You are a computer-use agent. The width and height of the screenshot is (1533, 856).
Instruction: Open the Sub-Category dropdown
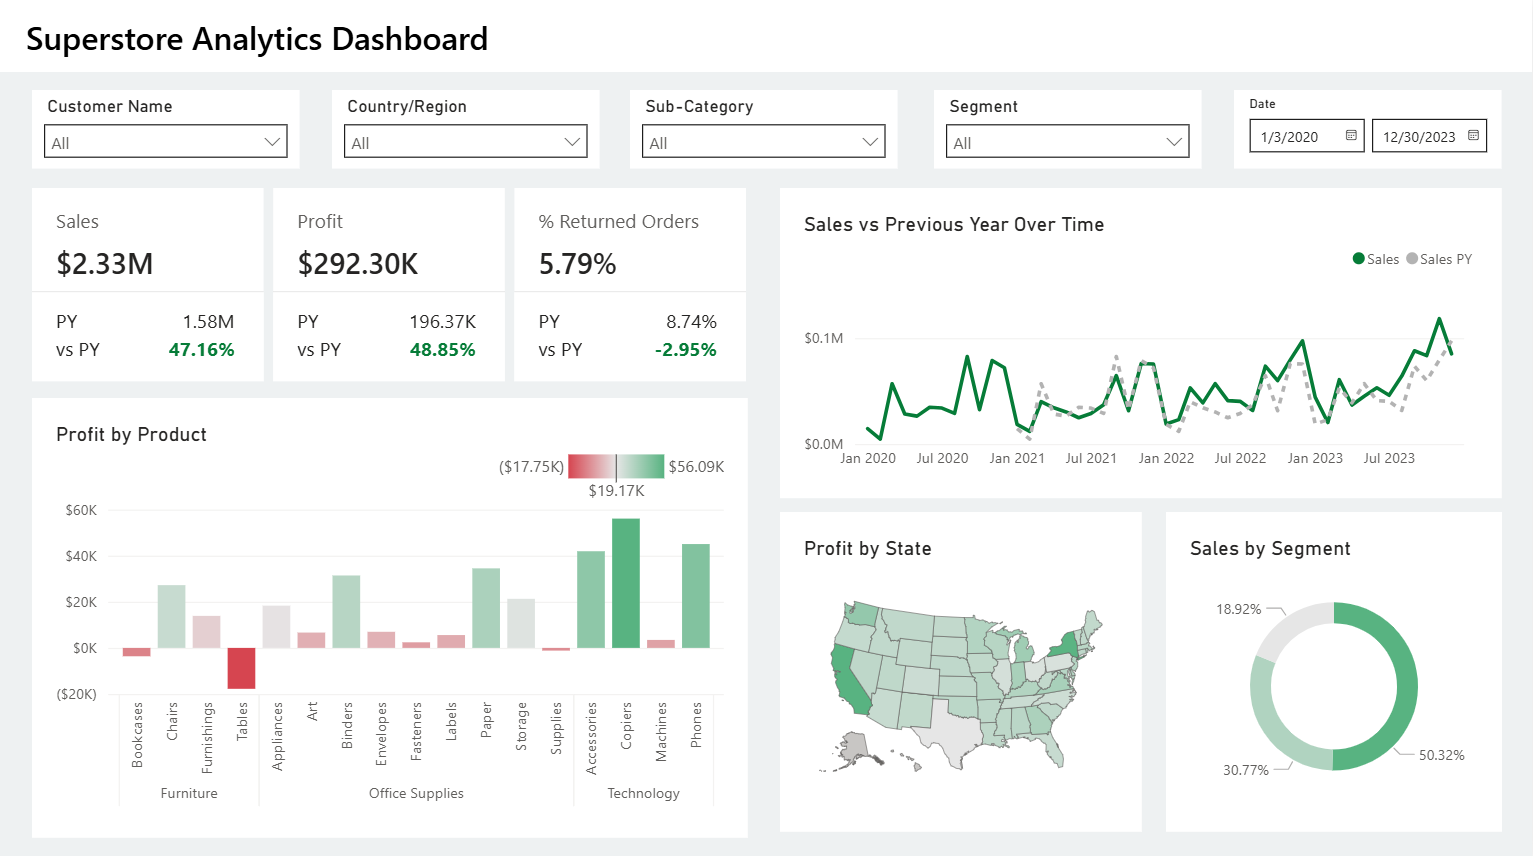tap(871, 141)
